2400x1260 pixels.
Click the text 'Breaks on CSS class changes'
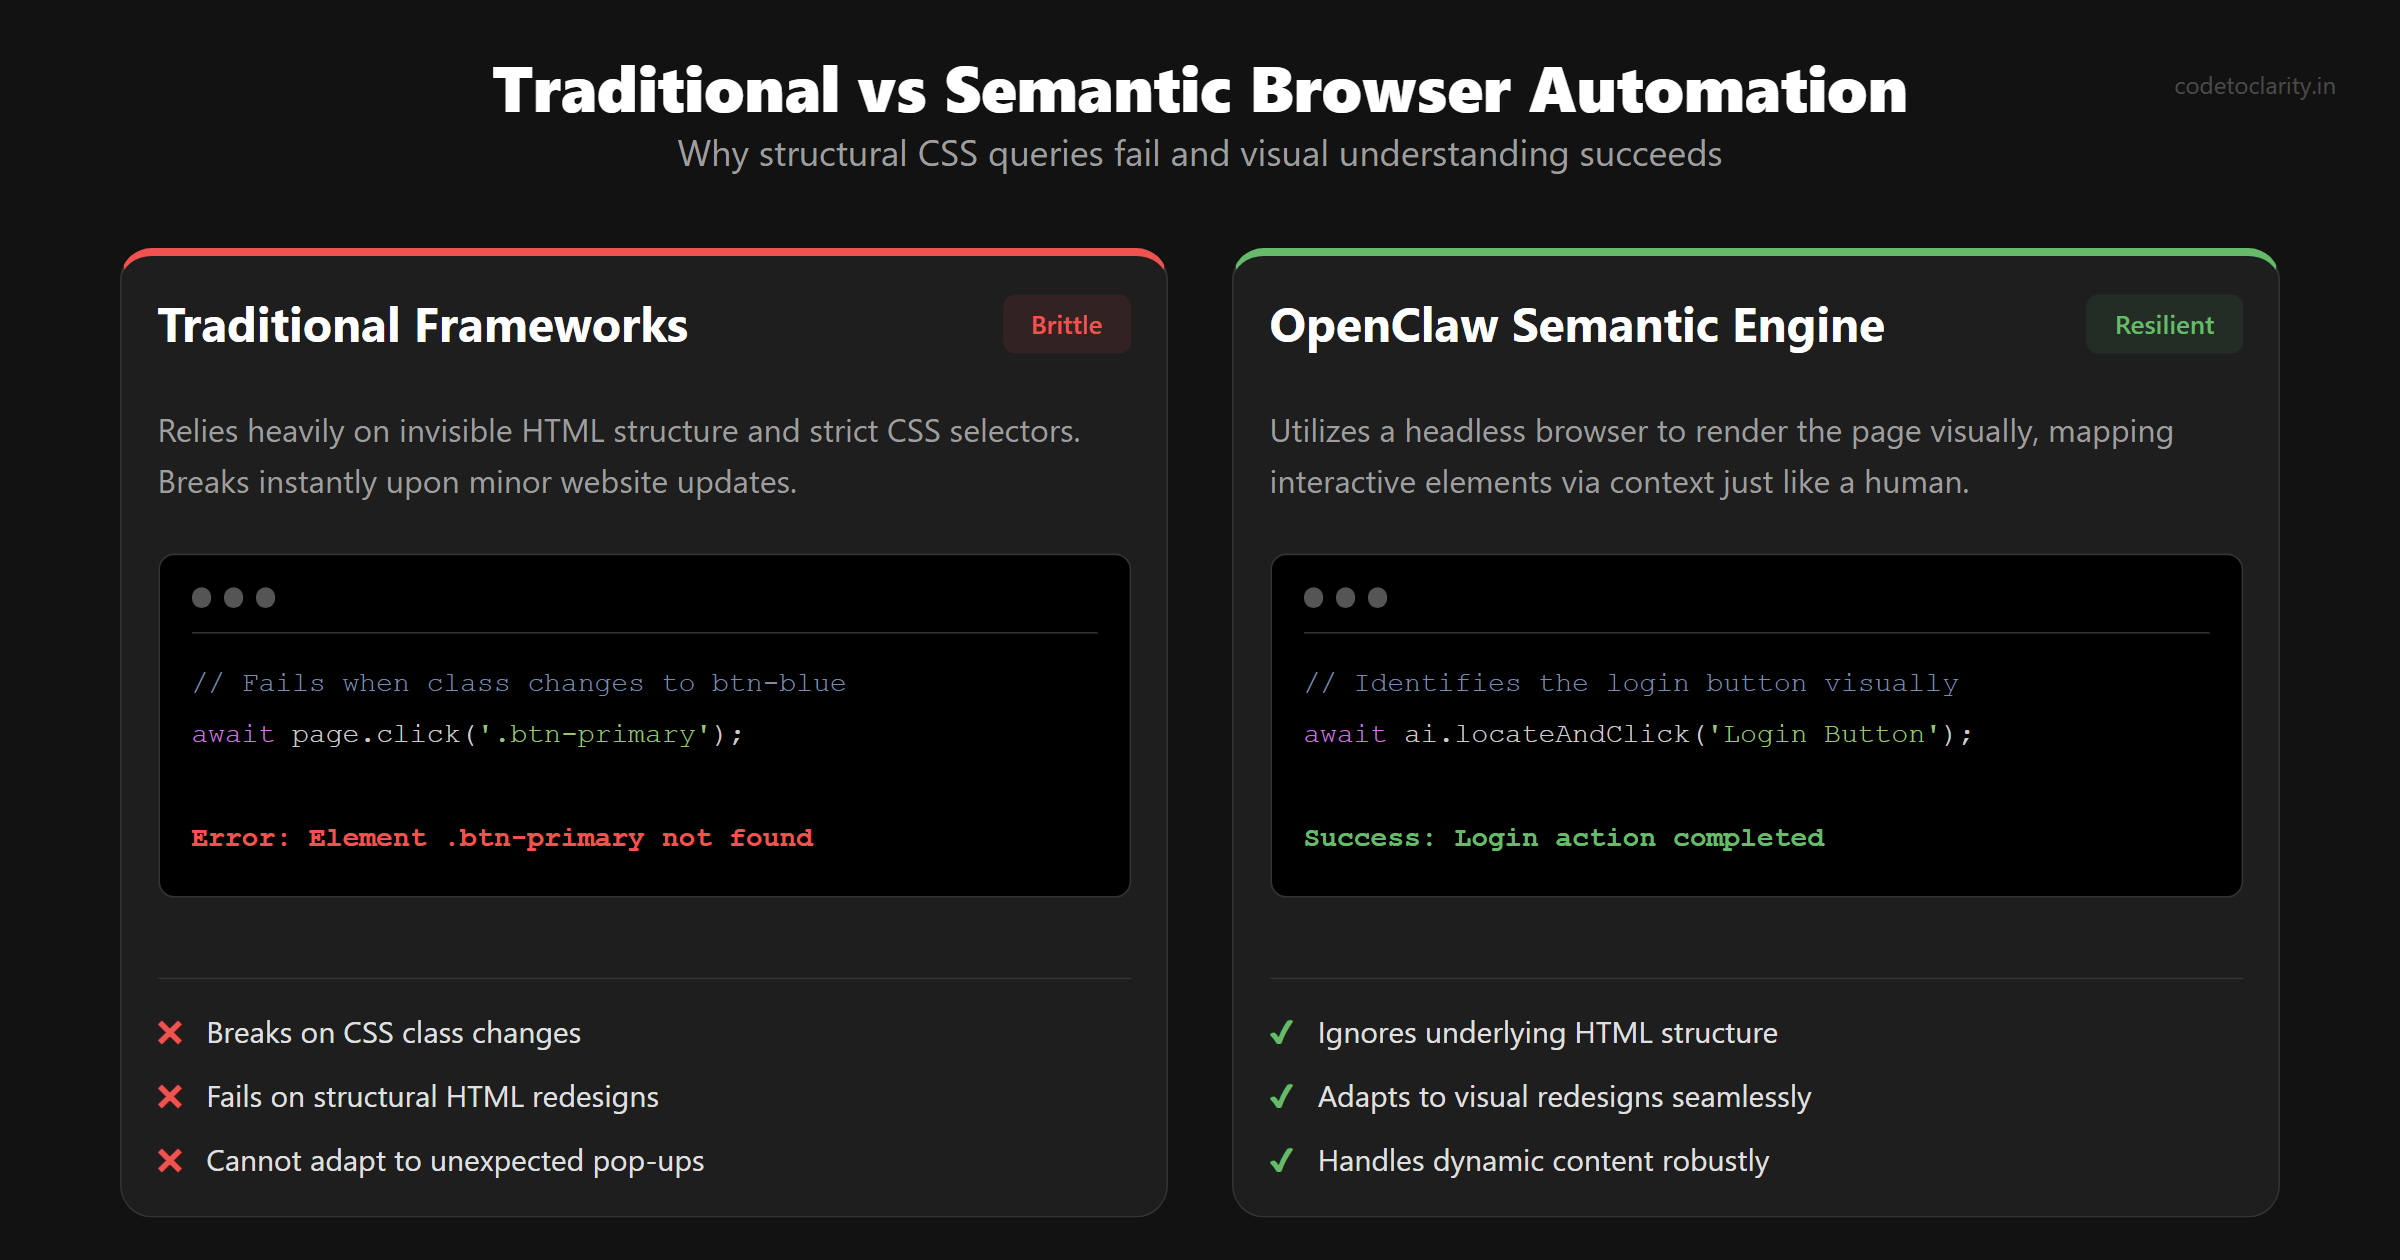394,1033
